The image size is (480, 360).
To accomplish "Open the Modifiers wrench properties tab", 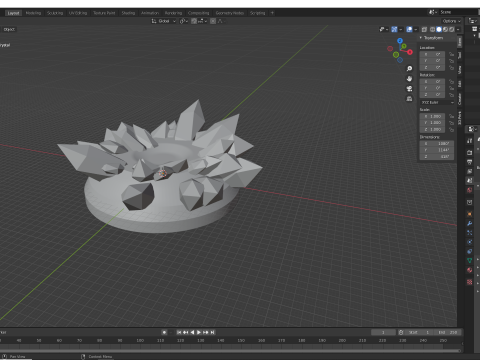I will pos(469,223).
